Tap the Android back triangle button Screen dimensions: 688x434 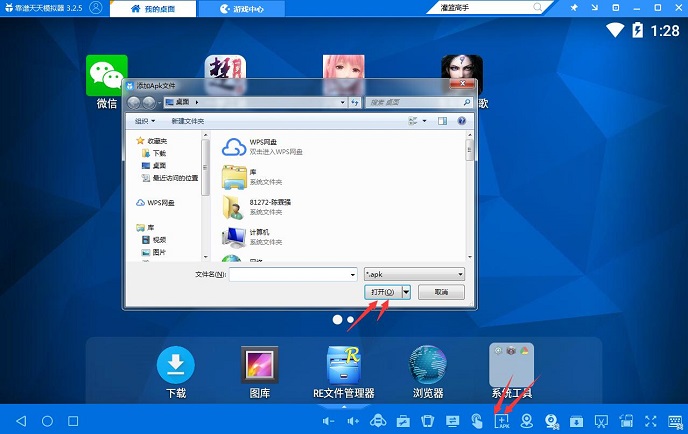[21, 421]
